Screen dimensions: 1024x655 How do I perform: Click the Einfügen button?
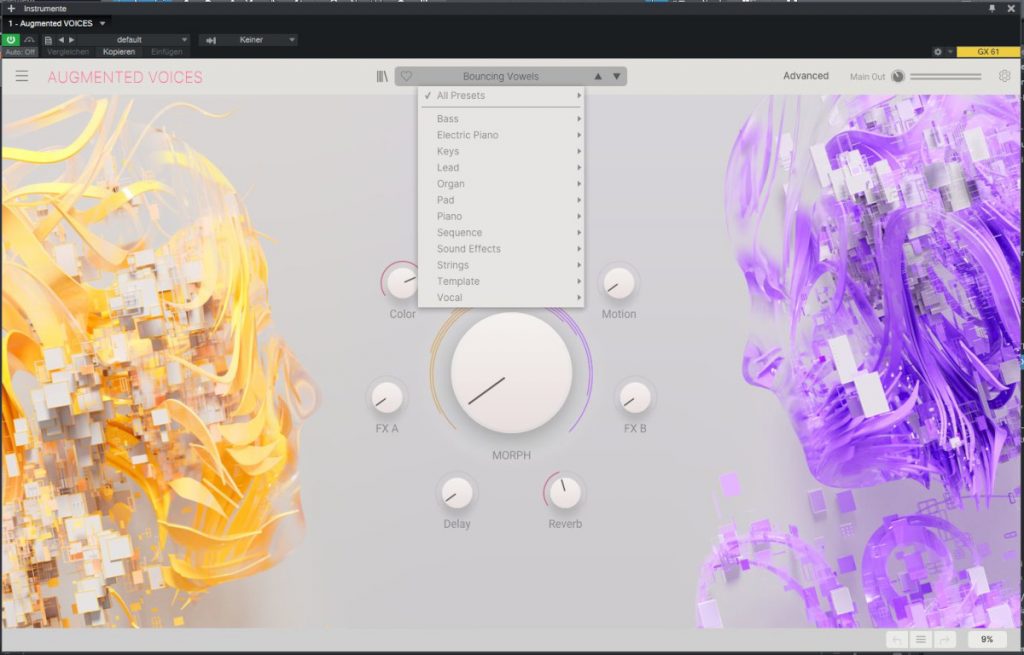tap(167, 52)
